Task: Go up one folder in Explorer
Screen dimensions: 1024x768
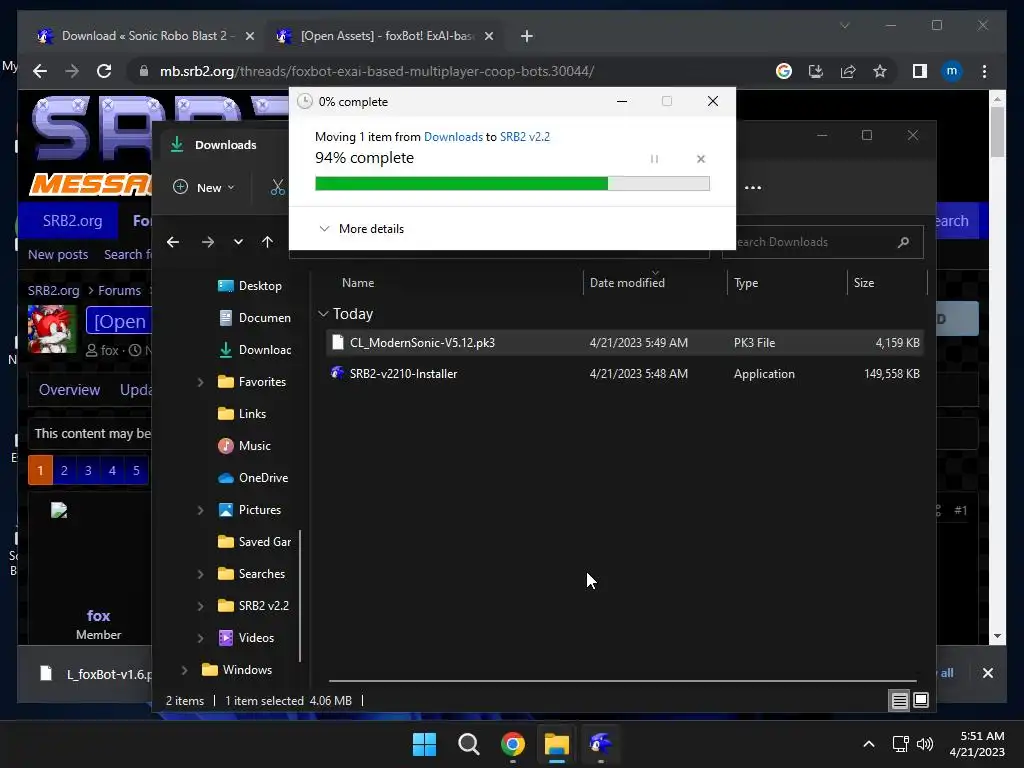Action: (x=267, y=242)
